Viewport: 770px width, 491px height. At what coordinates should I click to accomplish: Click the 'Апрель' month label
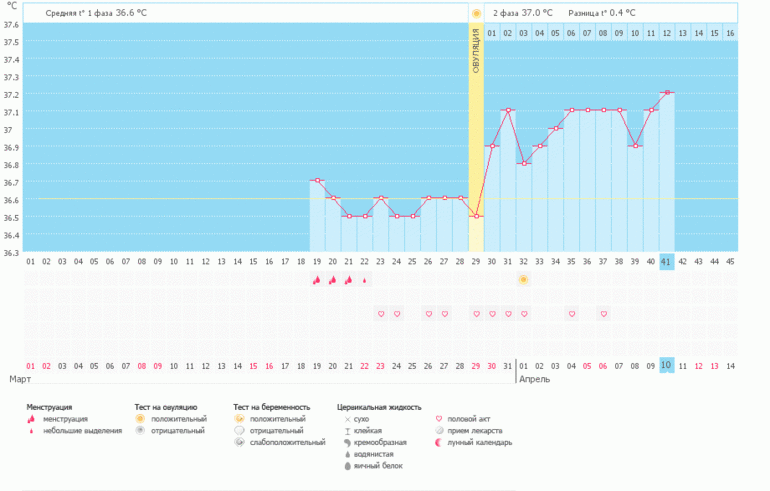coord(537,381)
